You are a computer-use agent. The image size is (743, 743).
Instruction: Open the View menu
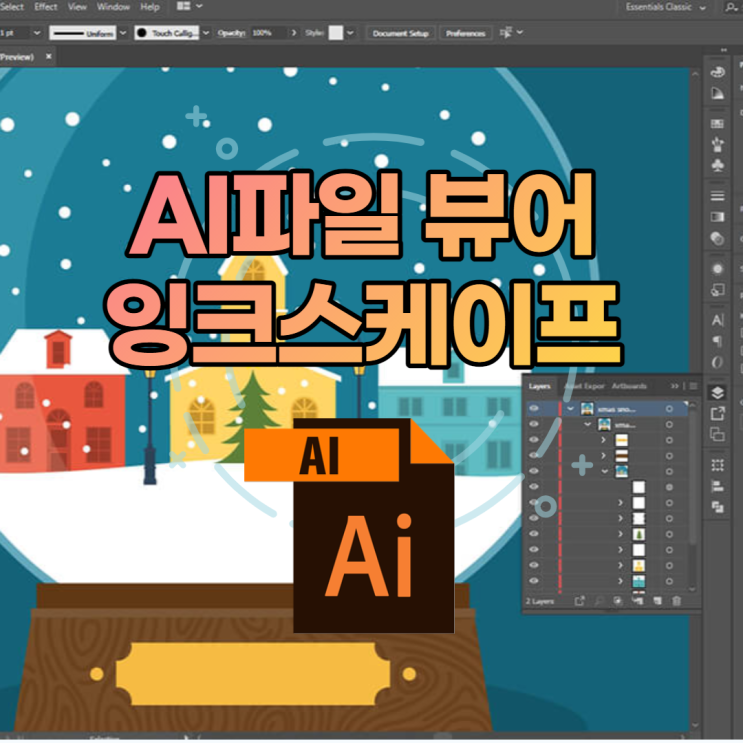[x=77, y=7]
